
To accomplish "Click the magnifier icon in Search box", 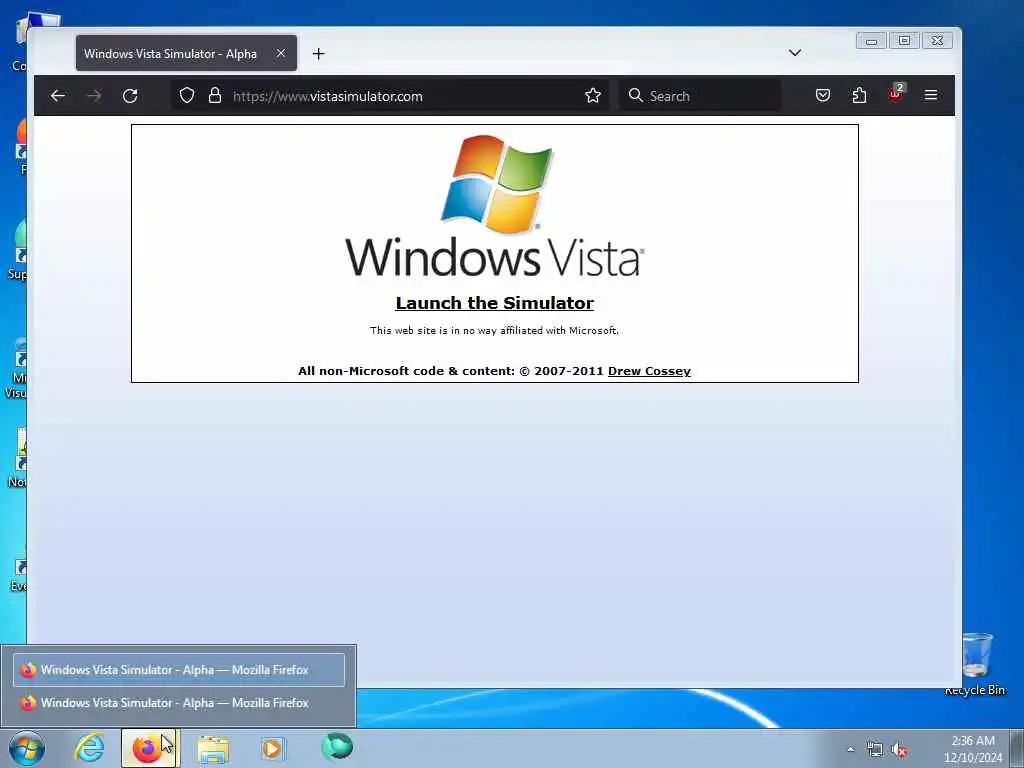I will coord(635,95).
